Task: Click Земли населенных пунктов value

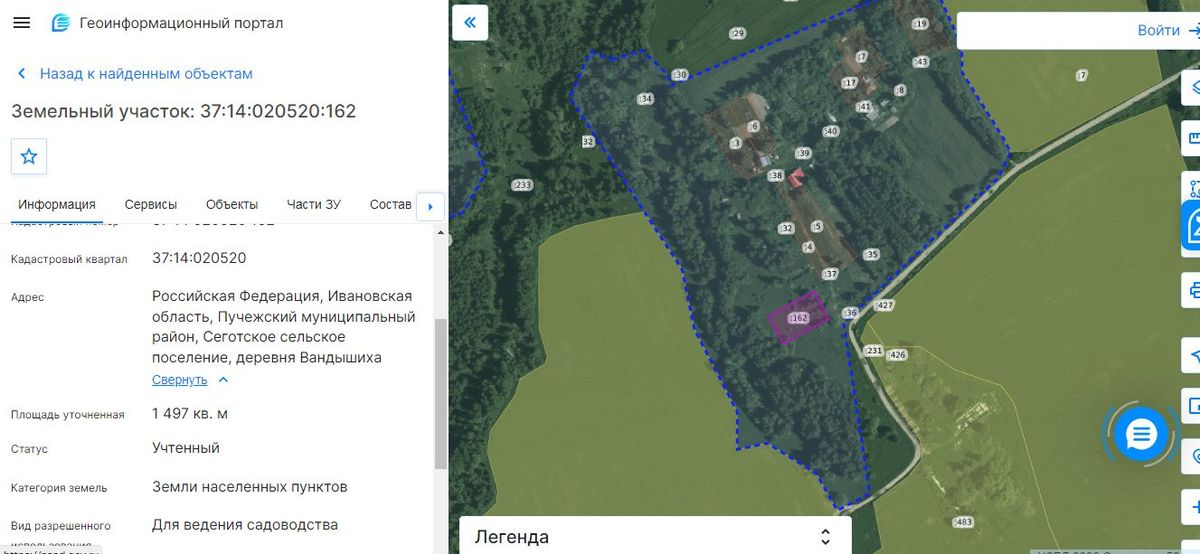Action: (250, 487)
